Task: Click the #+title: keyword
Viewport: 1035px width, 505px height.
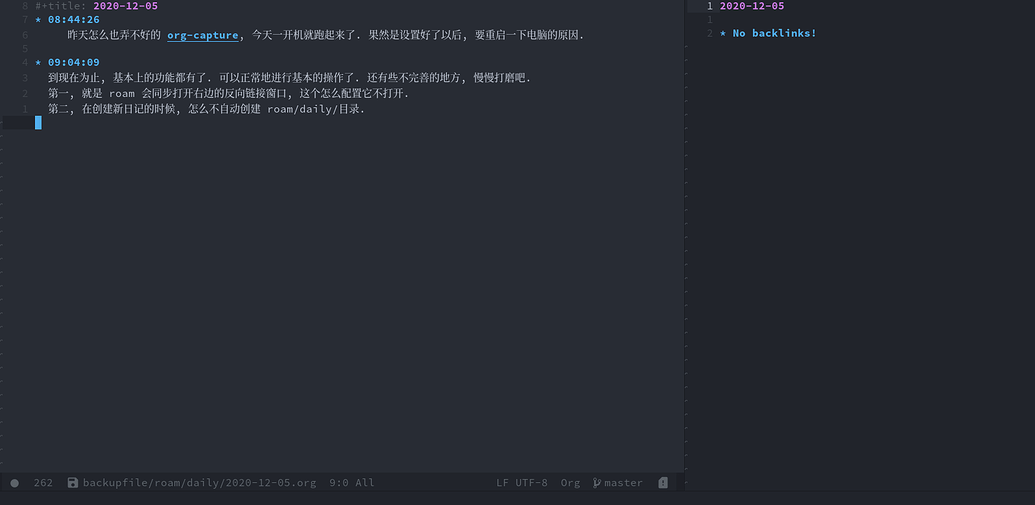Action: tap(61, 6)
